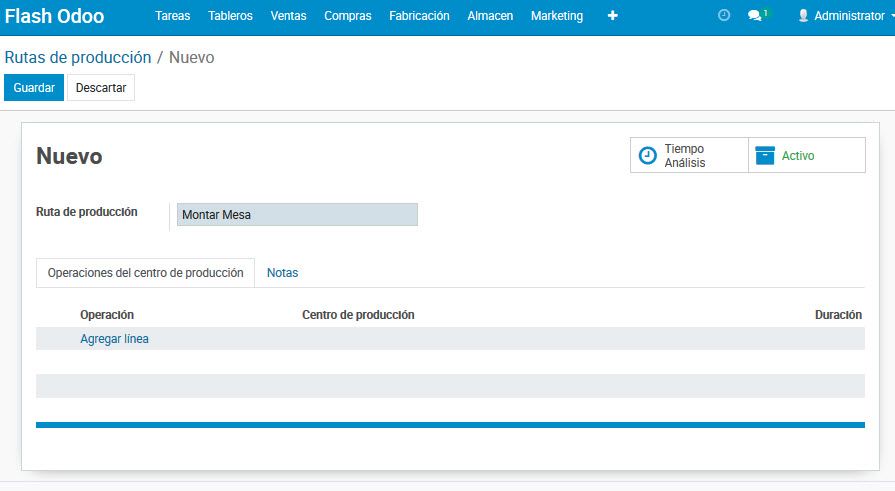
Task: Open the clock activities icon
Action: click(724, 16)
